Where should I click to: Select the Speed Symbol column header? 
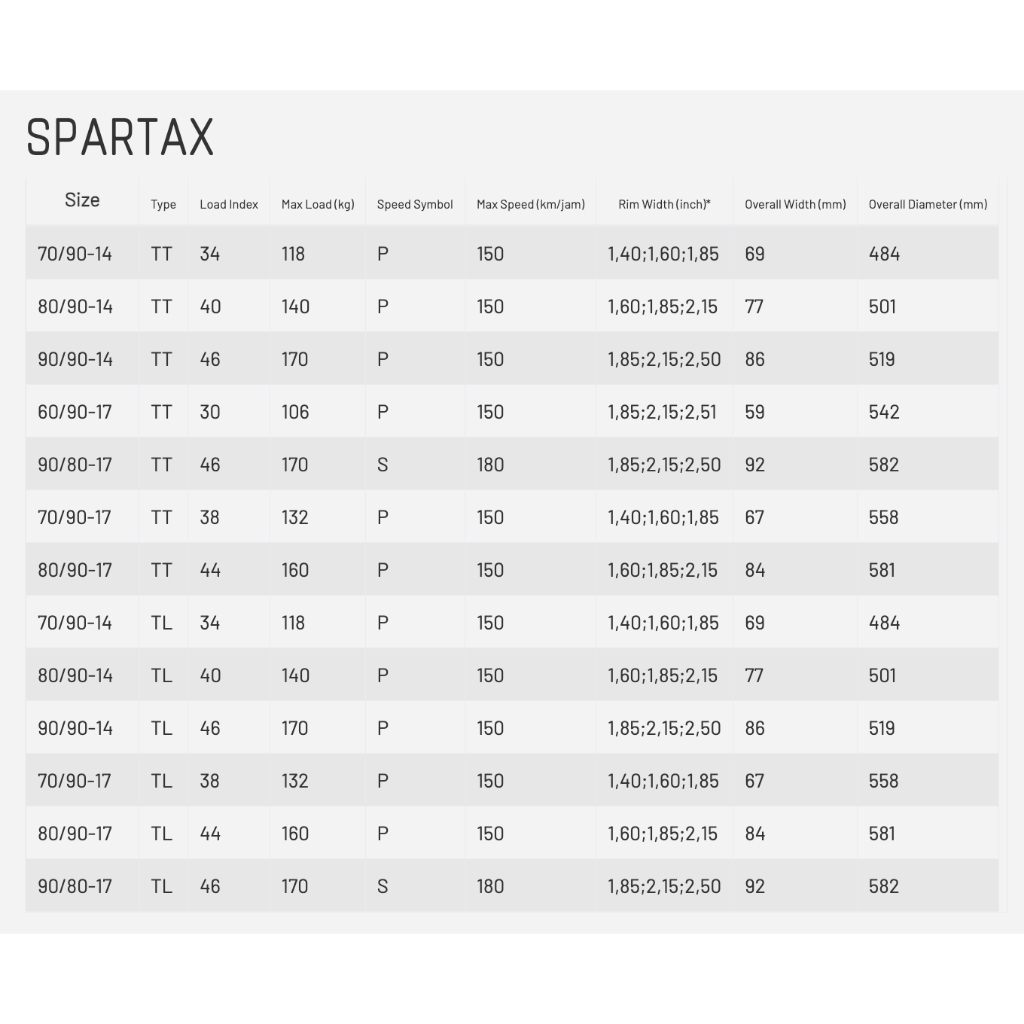click(x=415, y=205)
